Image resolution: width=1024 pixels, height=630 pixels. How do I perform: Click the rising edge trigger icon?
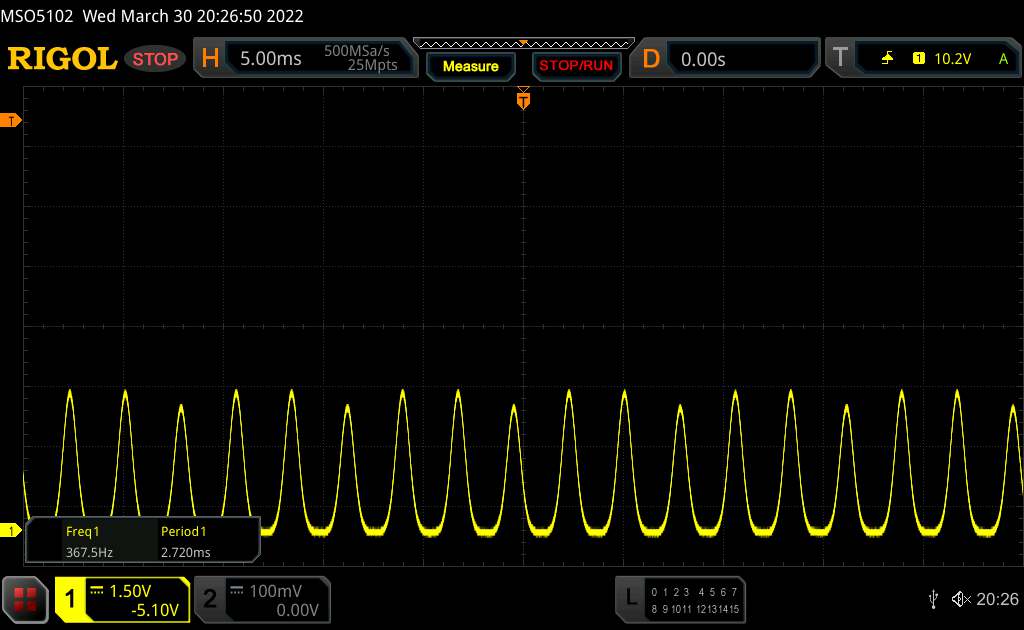click(x=887, y=59)
